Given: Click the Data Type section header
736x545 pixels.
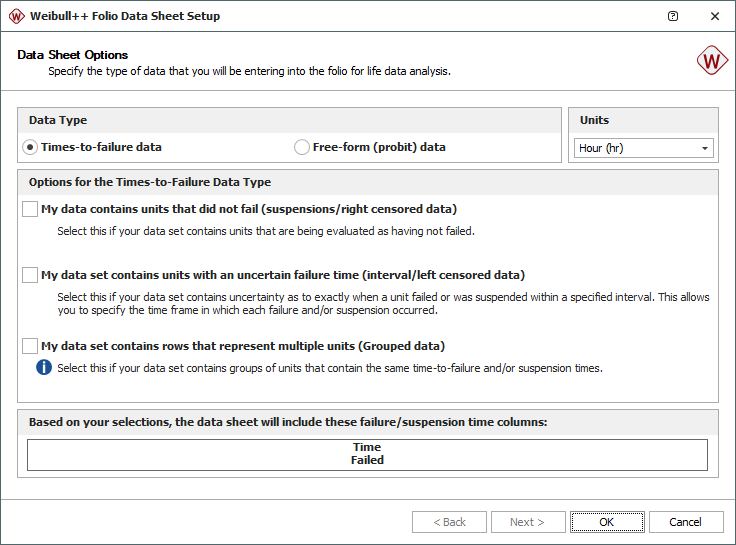Looking at the screenshot, I should pyautogui.click(x=58, y=120).
